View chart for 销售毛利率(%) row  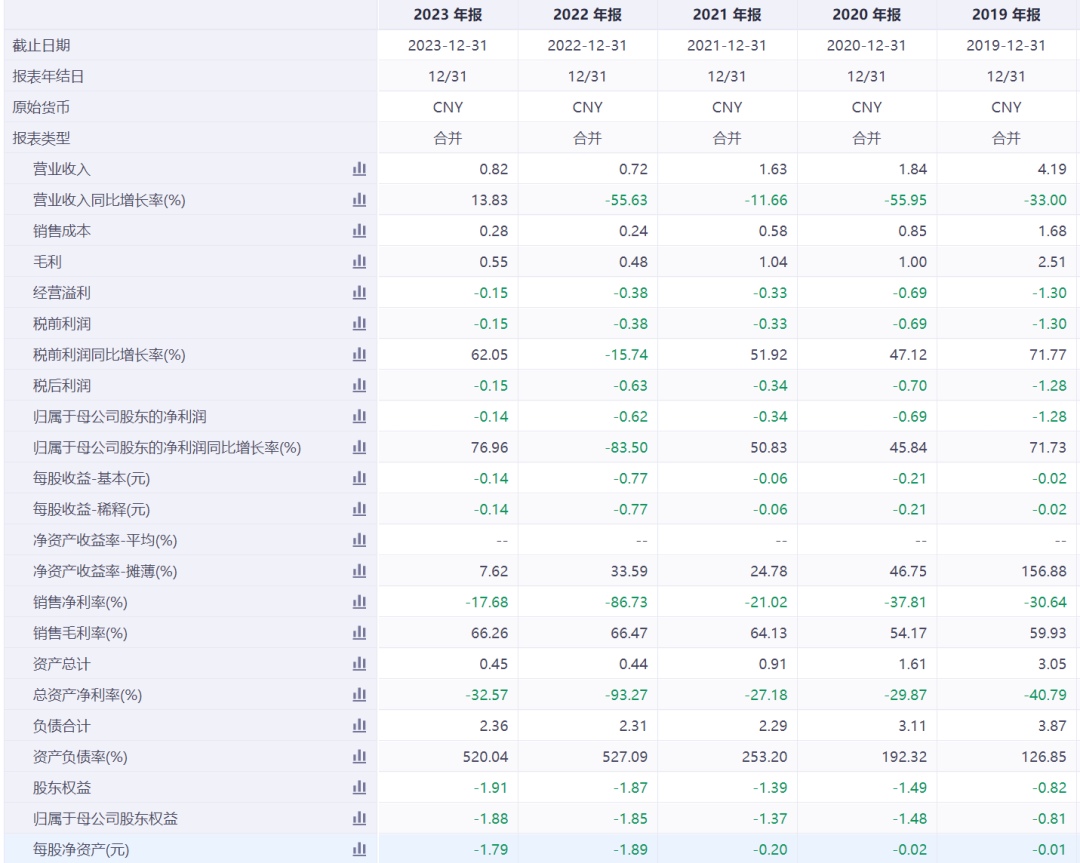coord(359,633)
